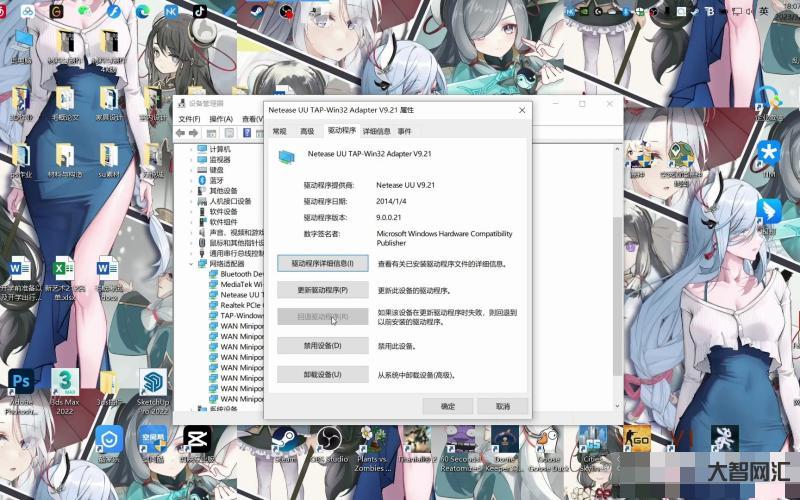Open SketchUp Pro 2022 desktop icon
Viewport: 800px width, 500px height.
(152, 383)
